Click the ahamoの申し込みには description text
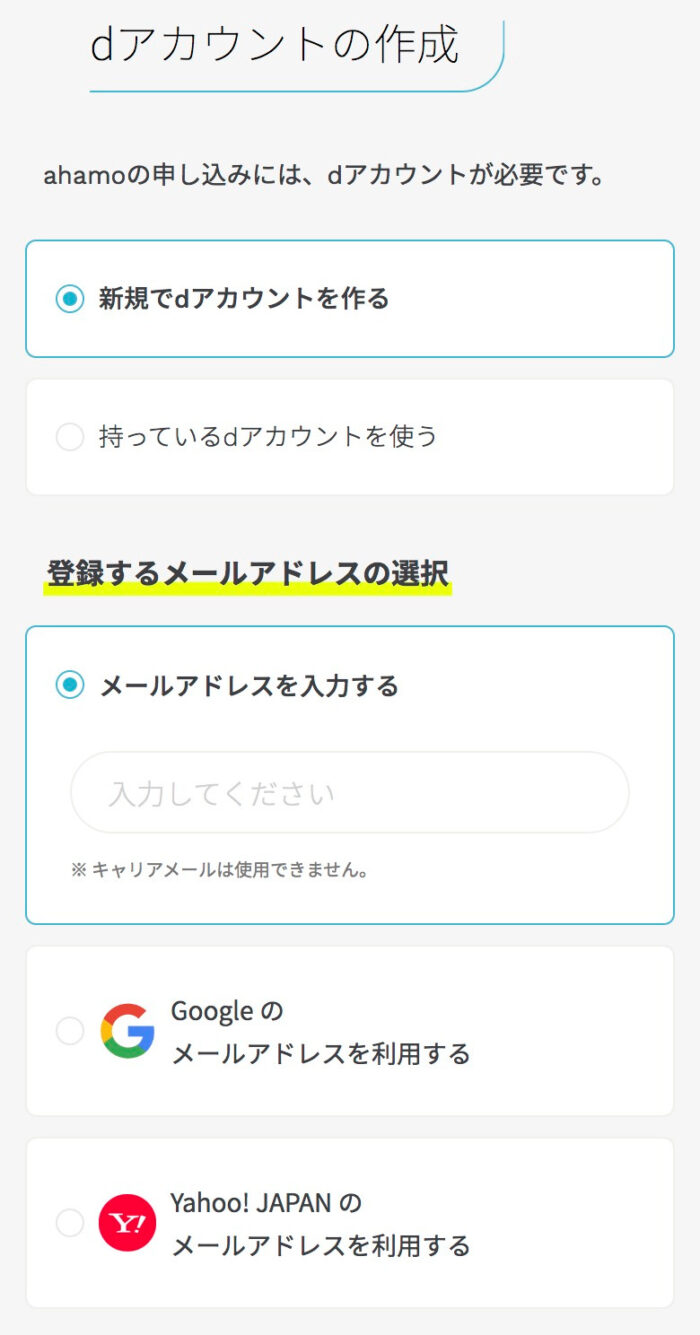This screenshot has height=1335, width=700. point(325,176)
